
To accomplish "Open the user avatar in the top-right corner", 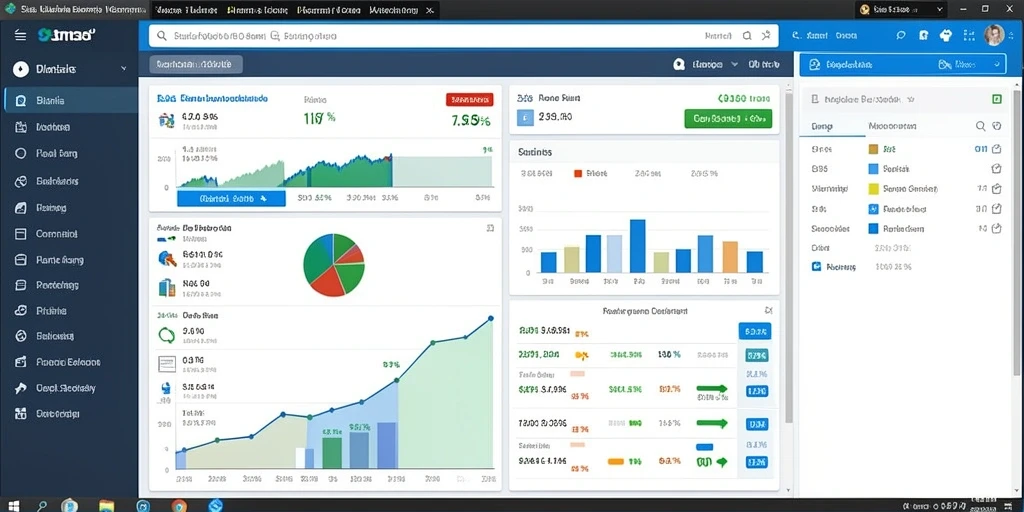I will coord(994,35).
